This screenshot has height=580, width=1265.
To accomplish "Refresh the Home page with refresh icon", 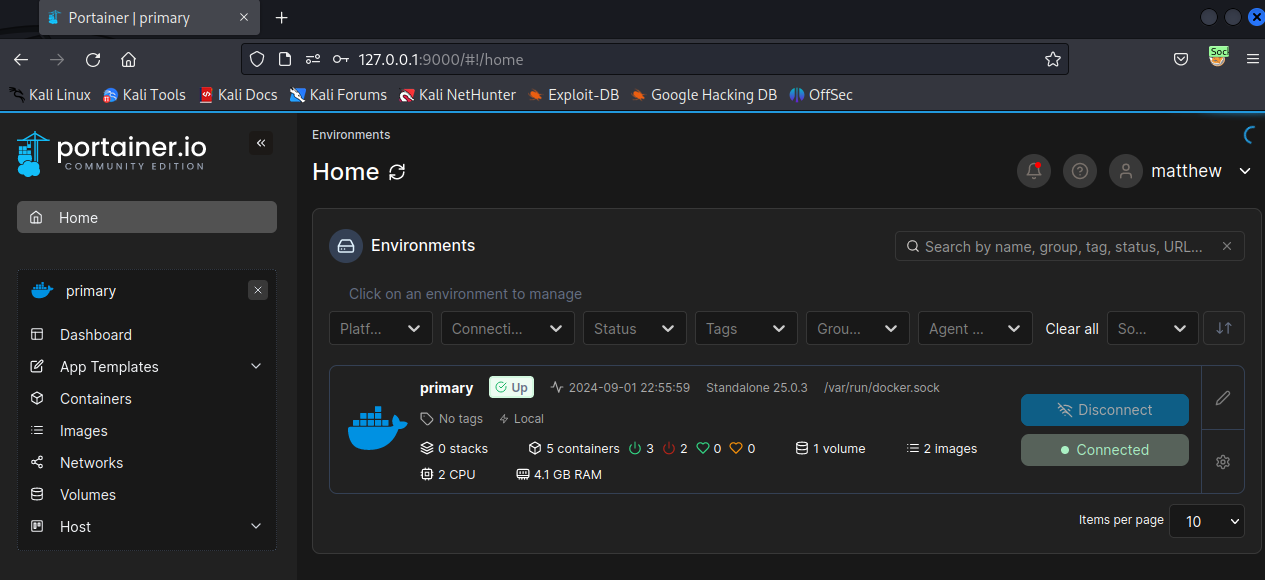I will pyautogui.click(x=397, y=172).
